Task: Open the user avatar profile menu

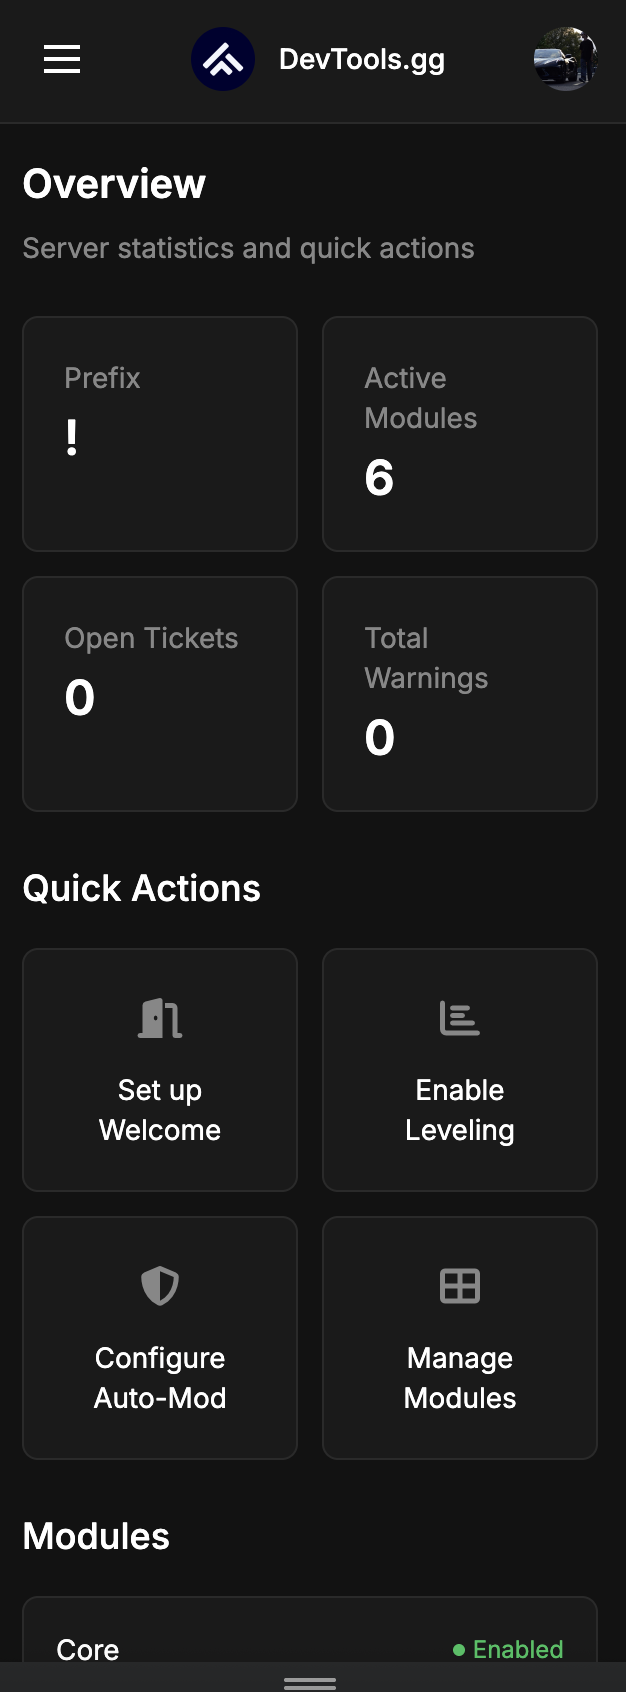Action: (565, 60)
